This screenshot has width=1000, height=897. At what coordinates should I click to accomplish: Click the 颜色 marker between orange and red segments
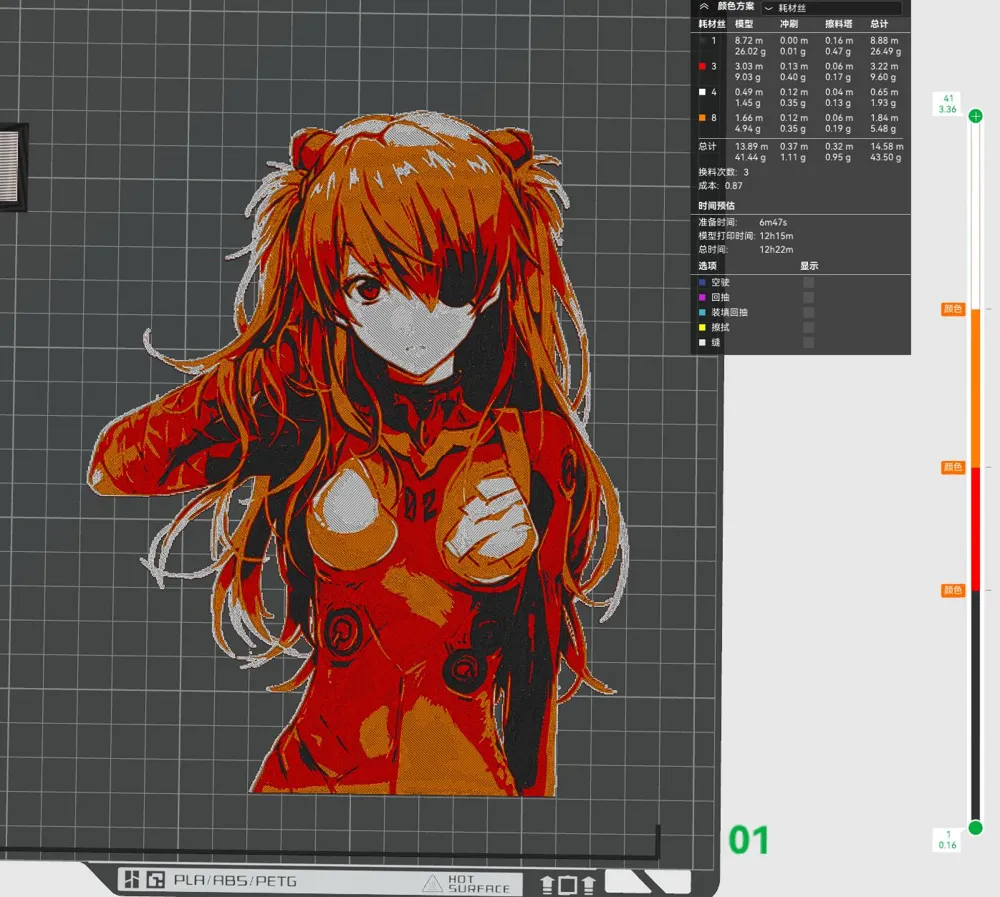[x=952, y=467]
